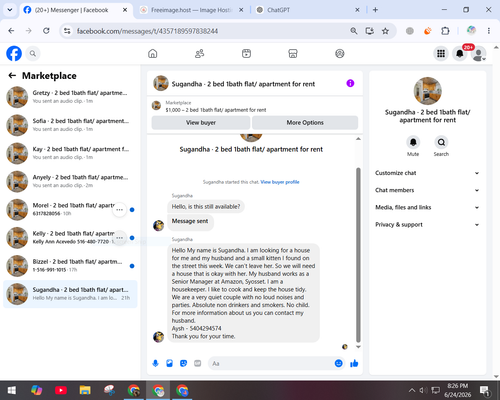Open the emoji picker smiley icon
Screen dimensions: 500x400
click(x=338, y=363)
